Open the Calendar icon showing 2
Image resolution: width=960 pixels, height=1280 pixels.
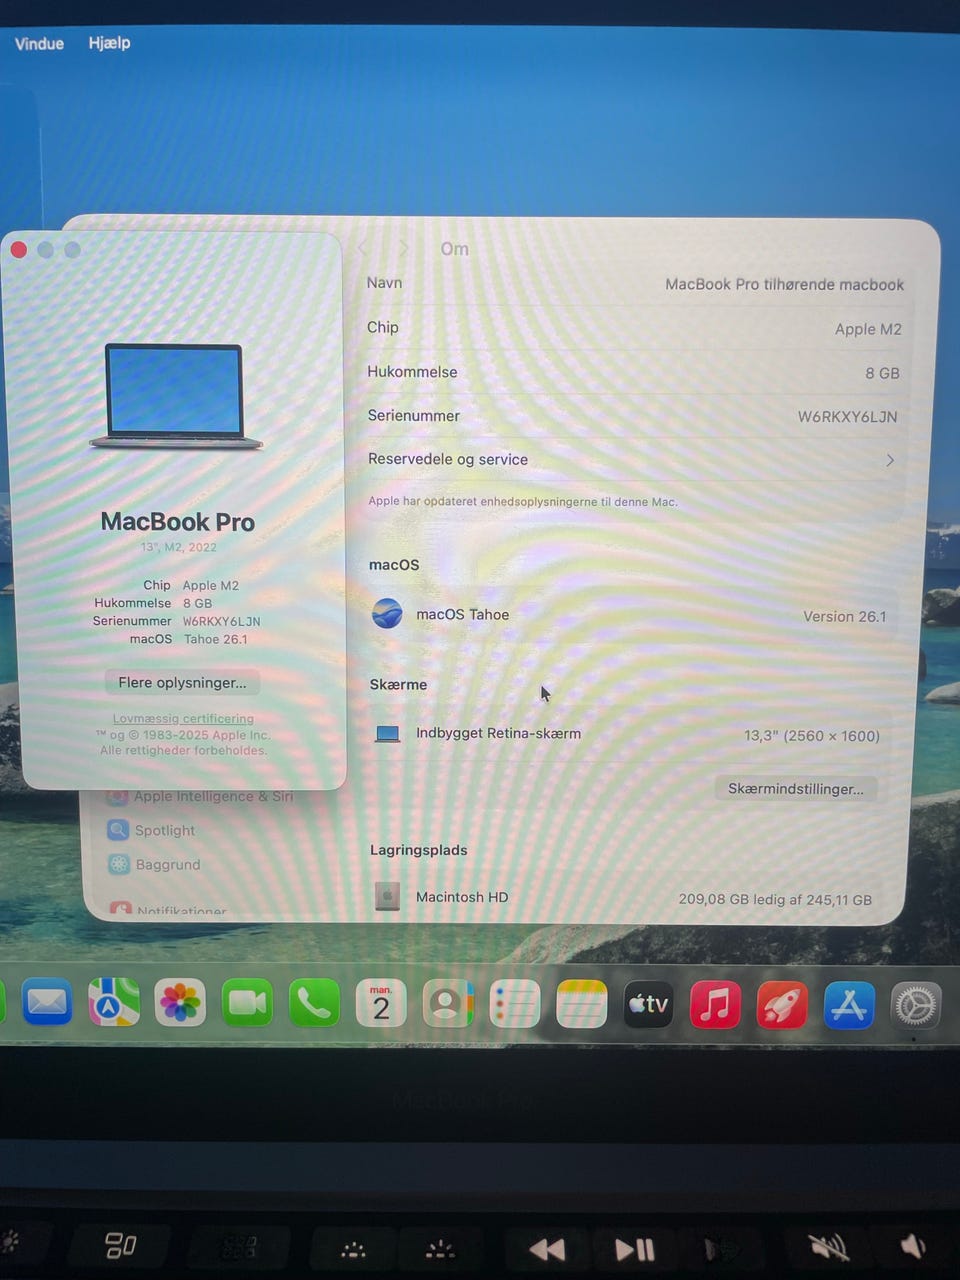[x=381, y=1003]
